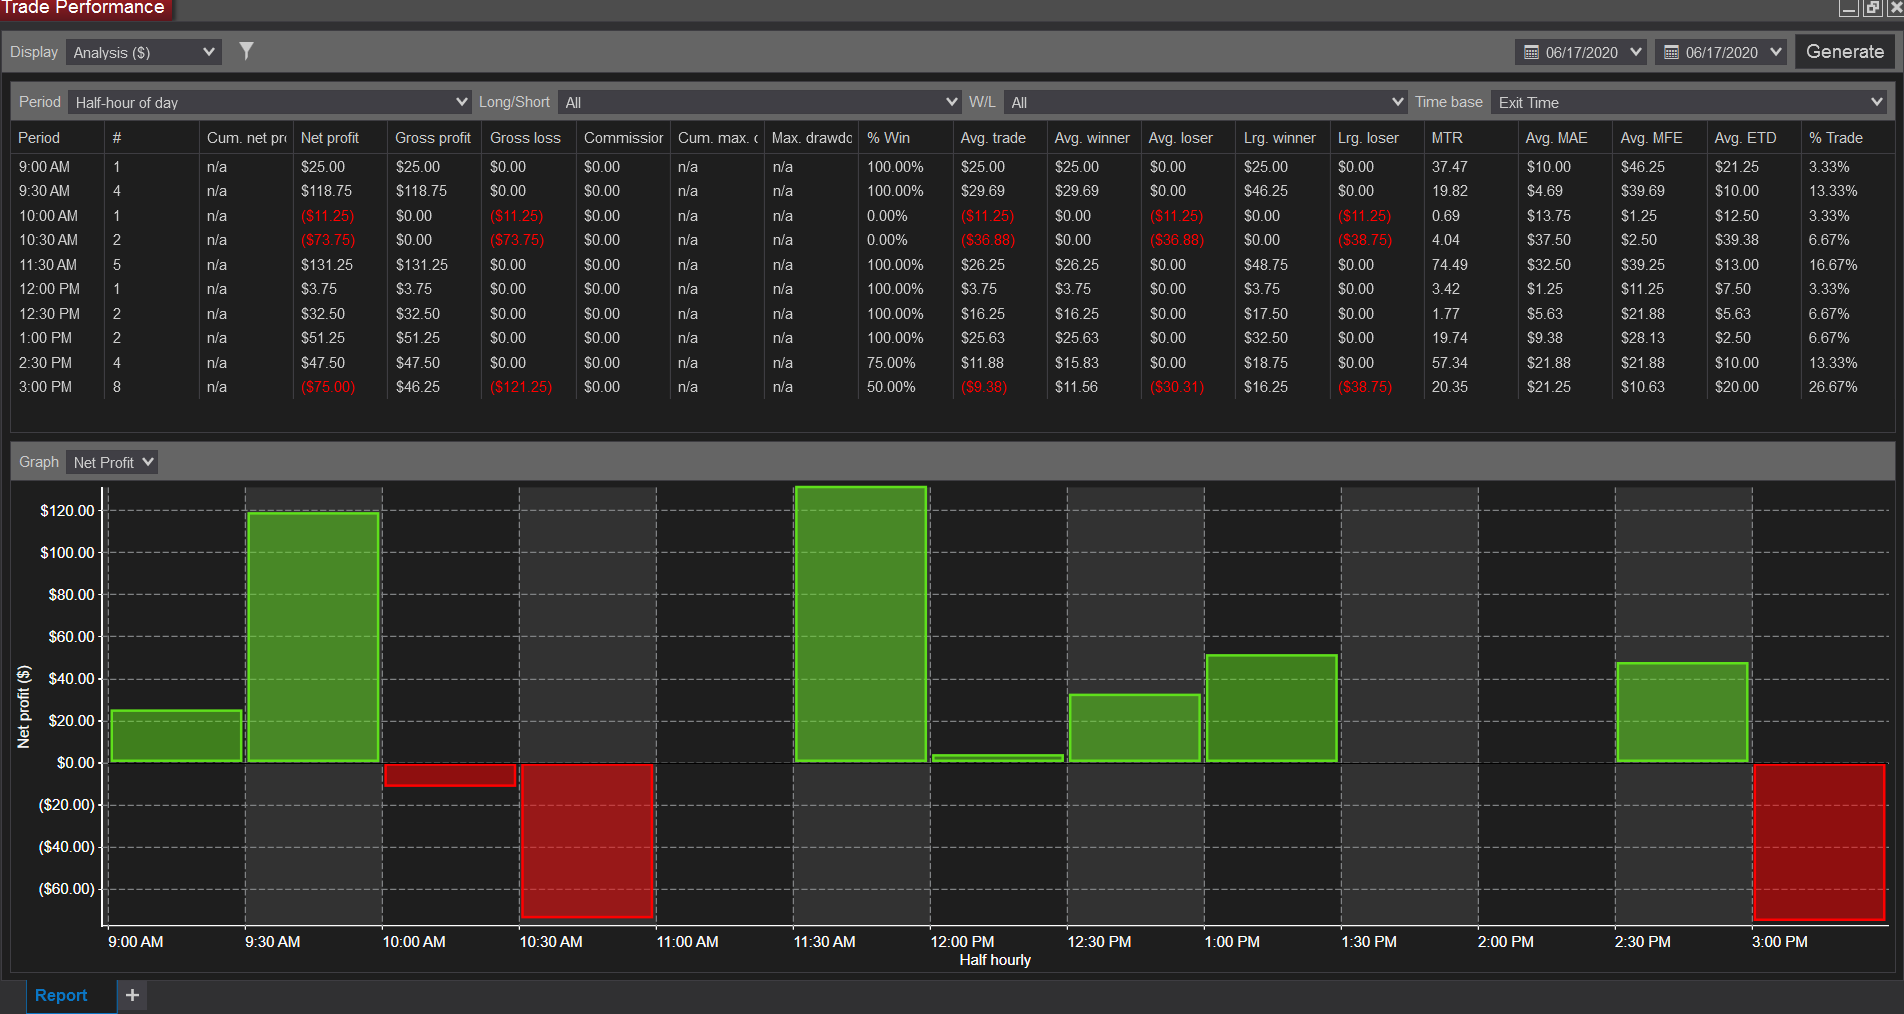The image size is (1904, 1014).
Task: Sort by the Commission column header
Action: (x=623, y=138)
